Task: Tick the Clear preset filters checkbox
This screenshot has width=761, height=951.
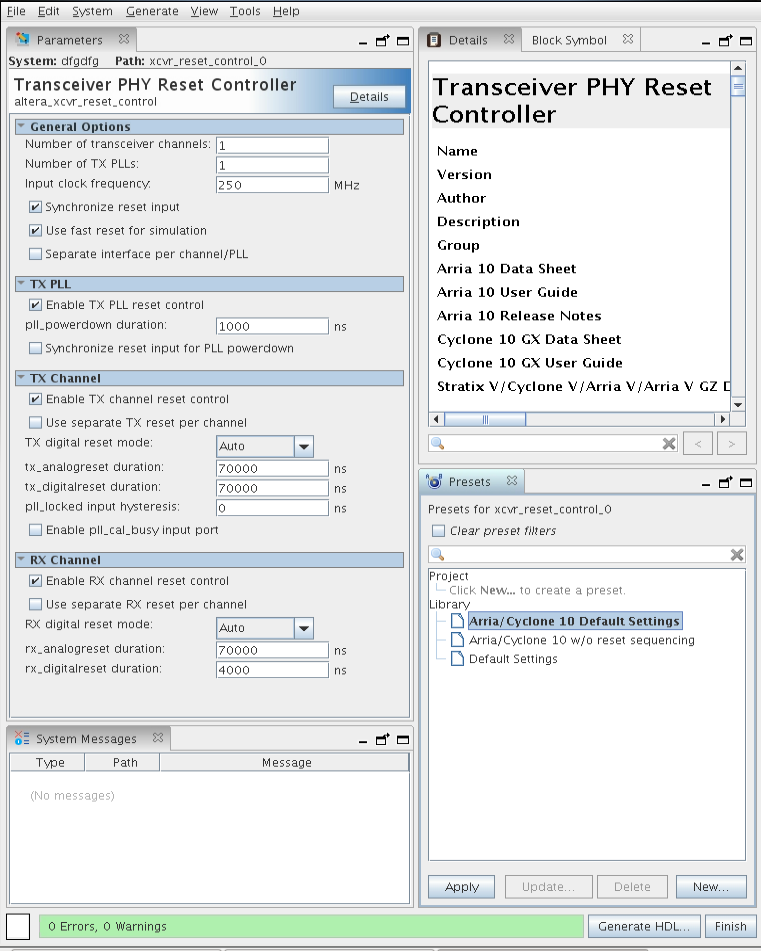Action: coord(438,531)
